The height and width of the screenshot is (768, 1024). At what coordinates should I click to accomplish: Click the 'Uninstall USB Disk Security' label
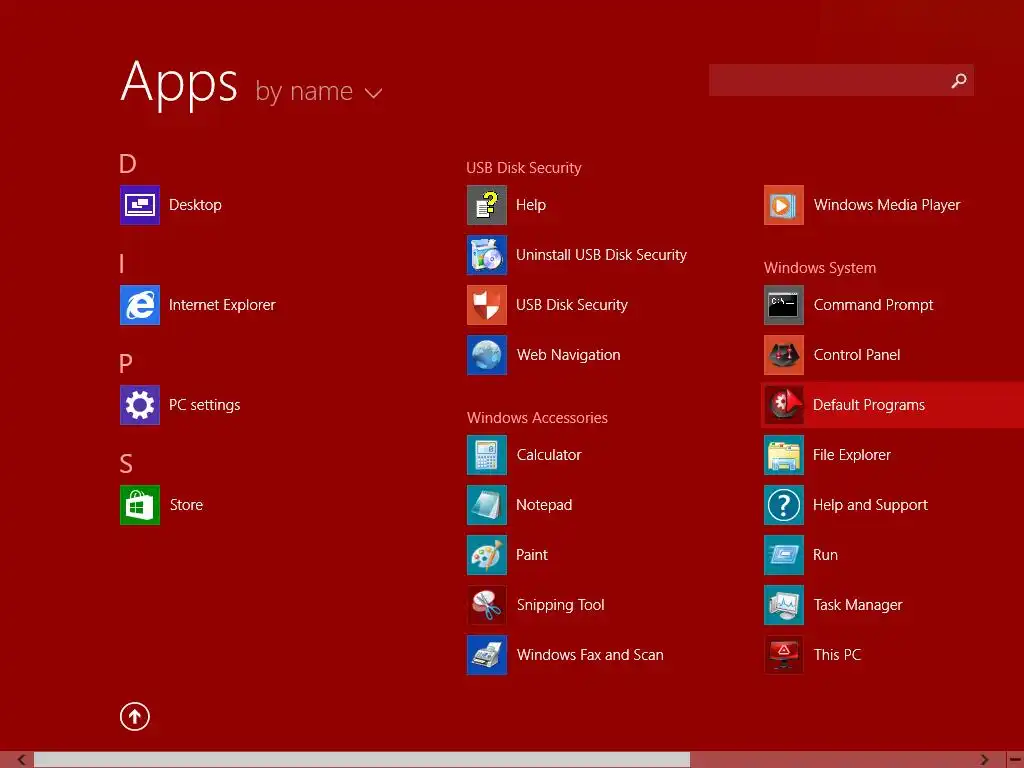point(601,255)
